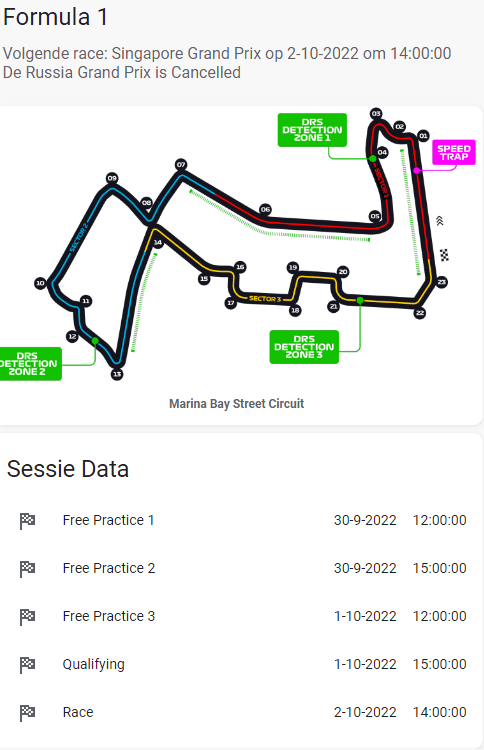Click the Free Practice 2 checkered flag icon
Viewport: 484px width, 750px height.
point(27,568)
